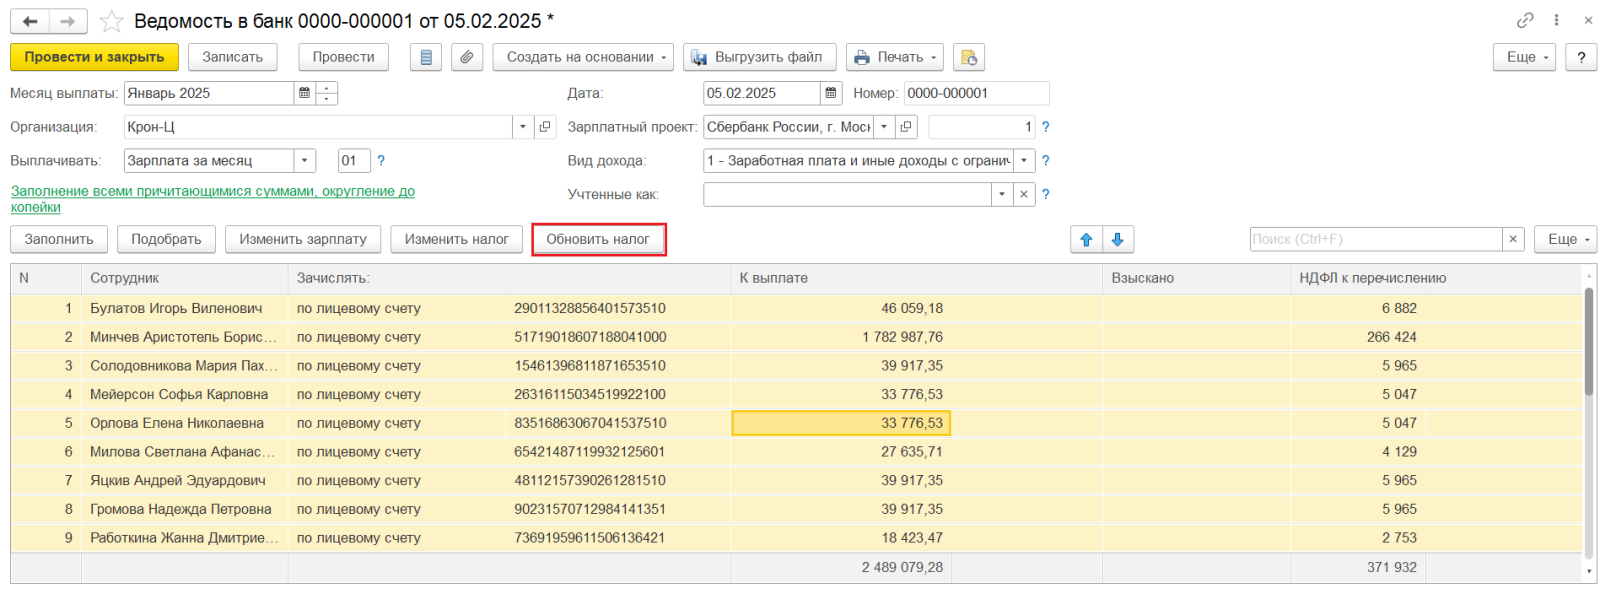Click the table search field

pyautogui.click(x=1375, y=239)
